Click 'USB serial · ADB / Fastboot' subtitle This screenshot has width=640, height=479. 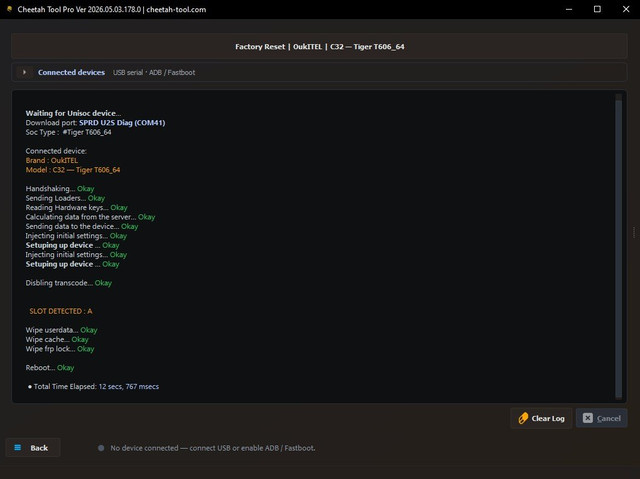pos(154,72)
